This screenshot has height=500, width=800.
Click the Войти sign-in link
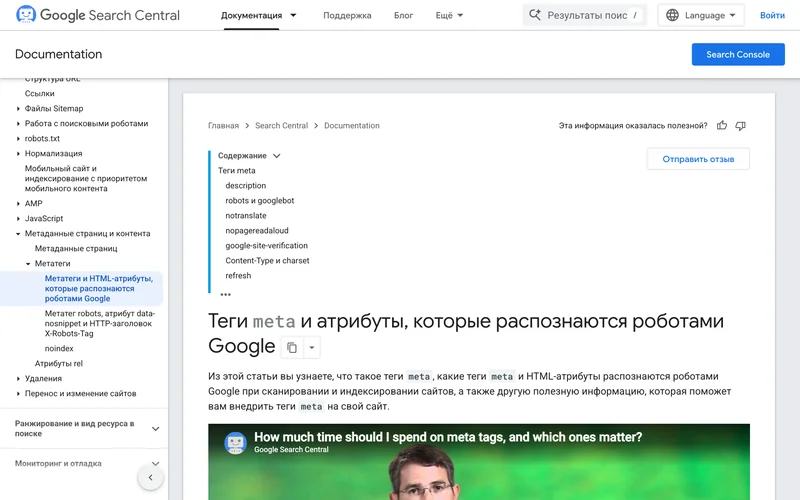[772, 15]
